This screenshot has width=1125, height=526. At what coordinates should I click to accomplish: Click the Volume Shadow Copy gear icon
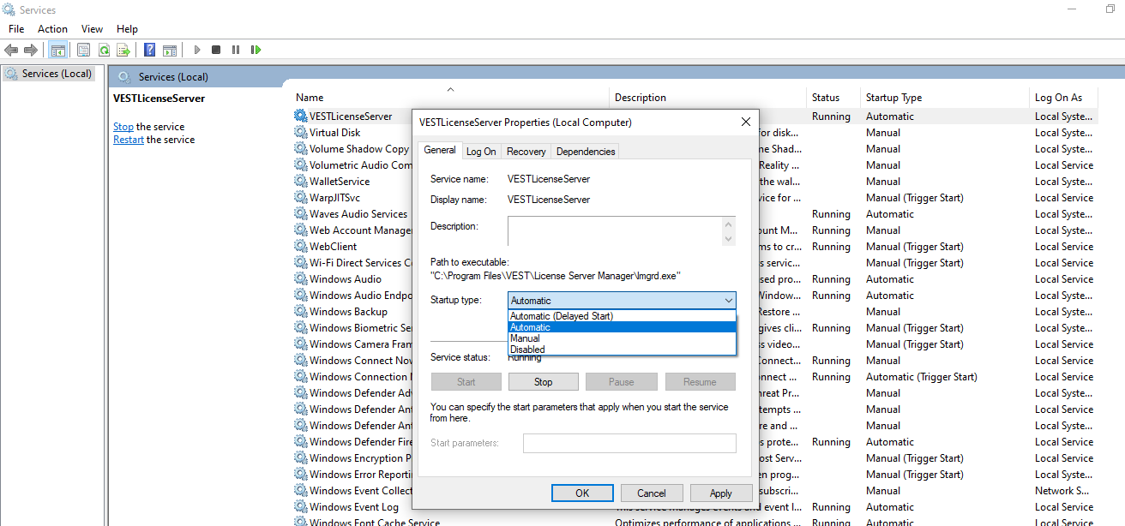(301, 149)
